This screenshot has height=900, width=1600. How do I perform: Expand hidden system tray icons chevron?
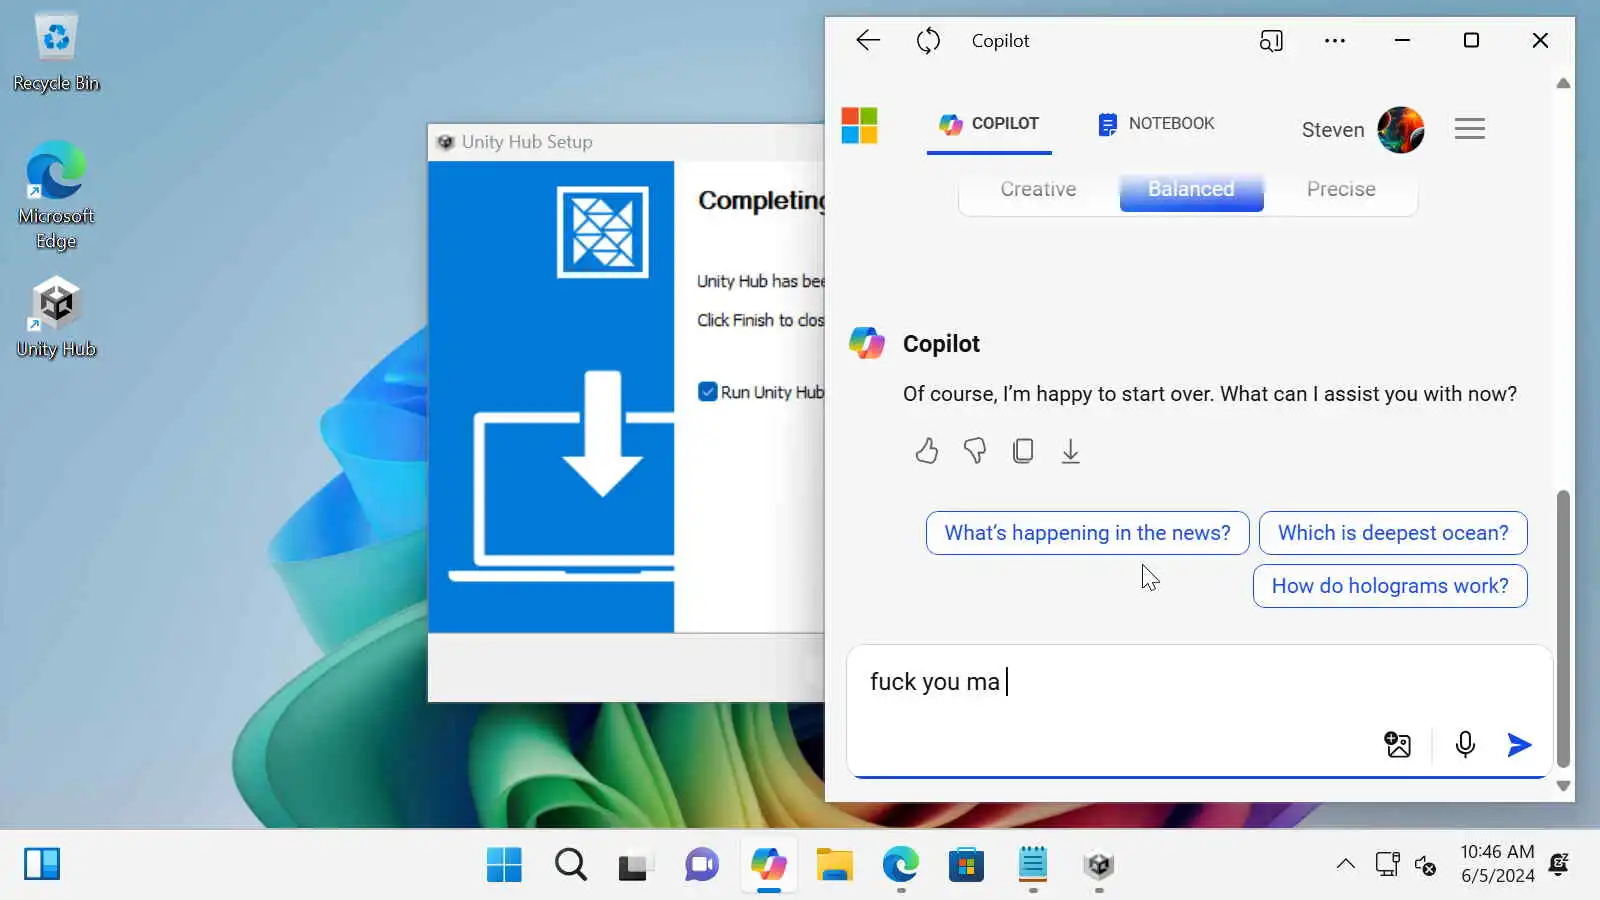(x=1346, y=864)
